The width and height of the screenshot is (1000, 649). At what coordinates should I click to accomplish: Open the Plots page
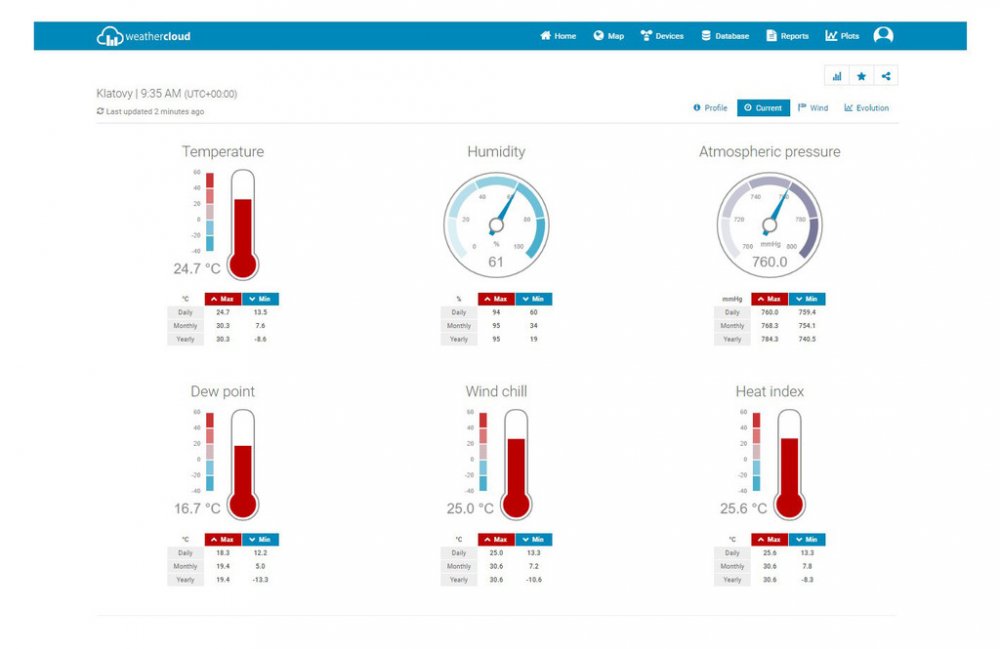(x=842, y=36)
